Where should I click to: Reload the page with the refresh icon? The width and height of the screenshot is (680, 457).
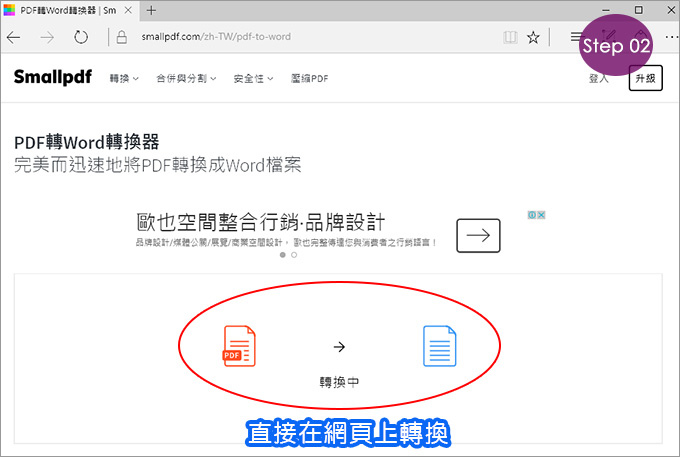(81, 37)
